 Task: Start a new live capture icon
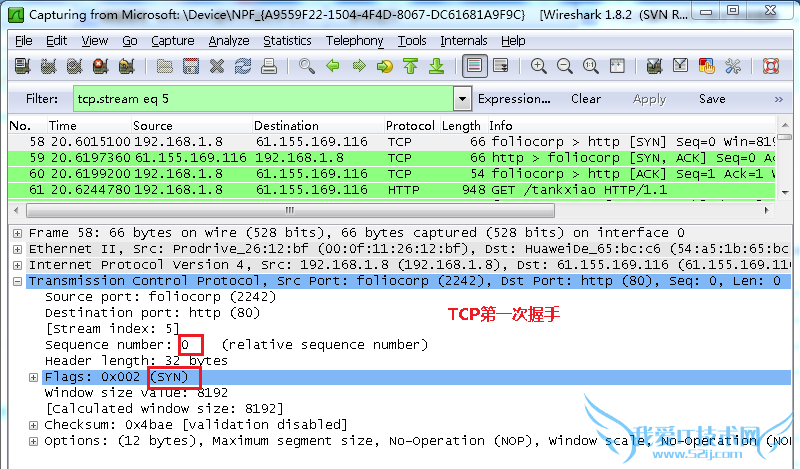(74, 66)
